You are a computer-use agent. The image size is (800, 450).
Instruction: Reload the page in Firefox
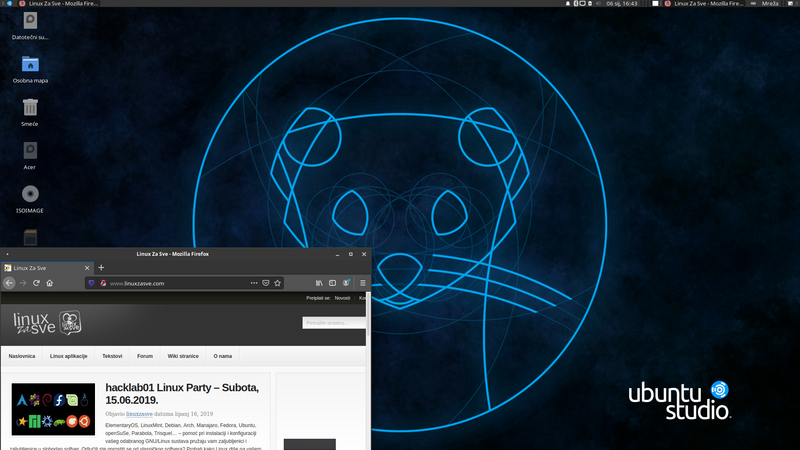point(36,283)
